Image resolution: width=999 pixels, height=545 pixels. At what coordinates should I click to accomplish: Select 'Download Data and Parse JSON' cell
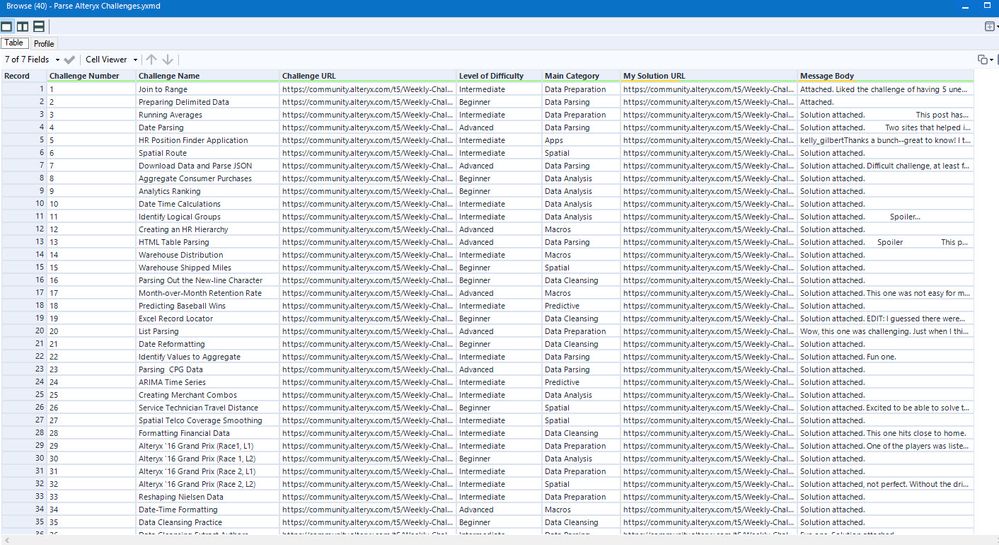pyautogui.click(x=208, y=166)
